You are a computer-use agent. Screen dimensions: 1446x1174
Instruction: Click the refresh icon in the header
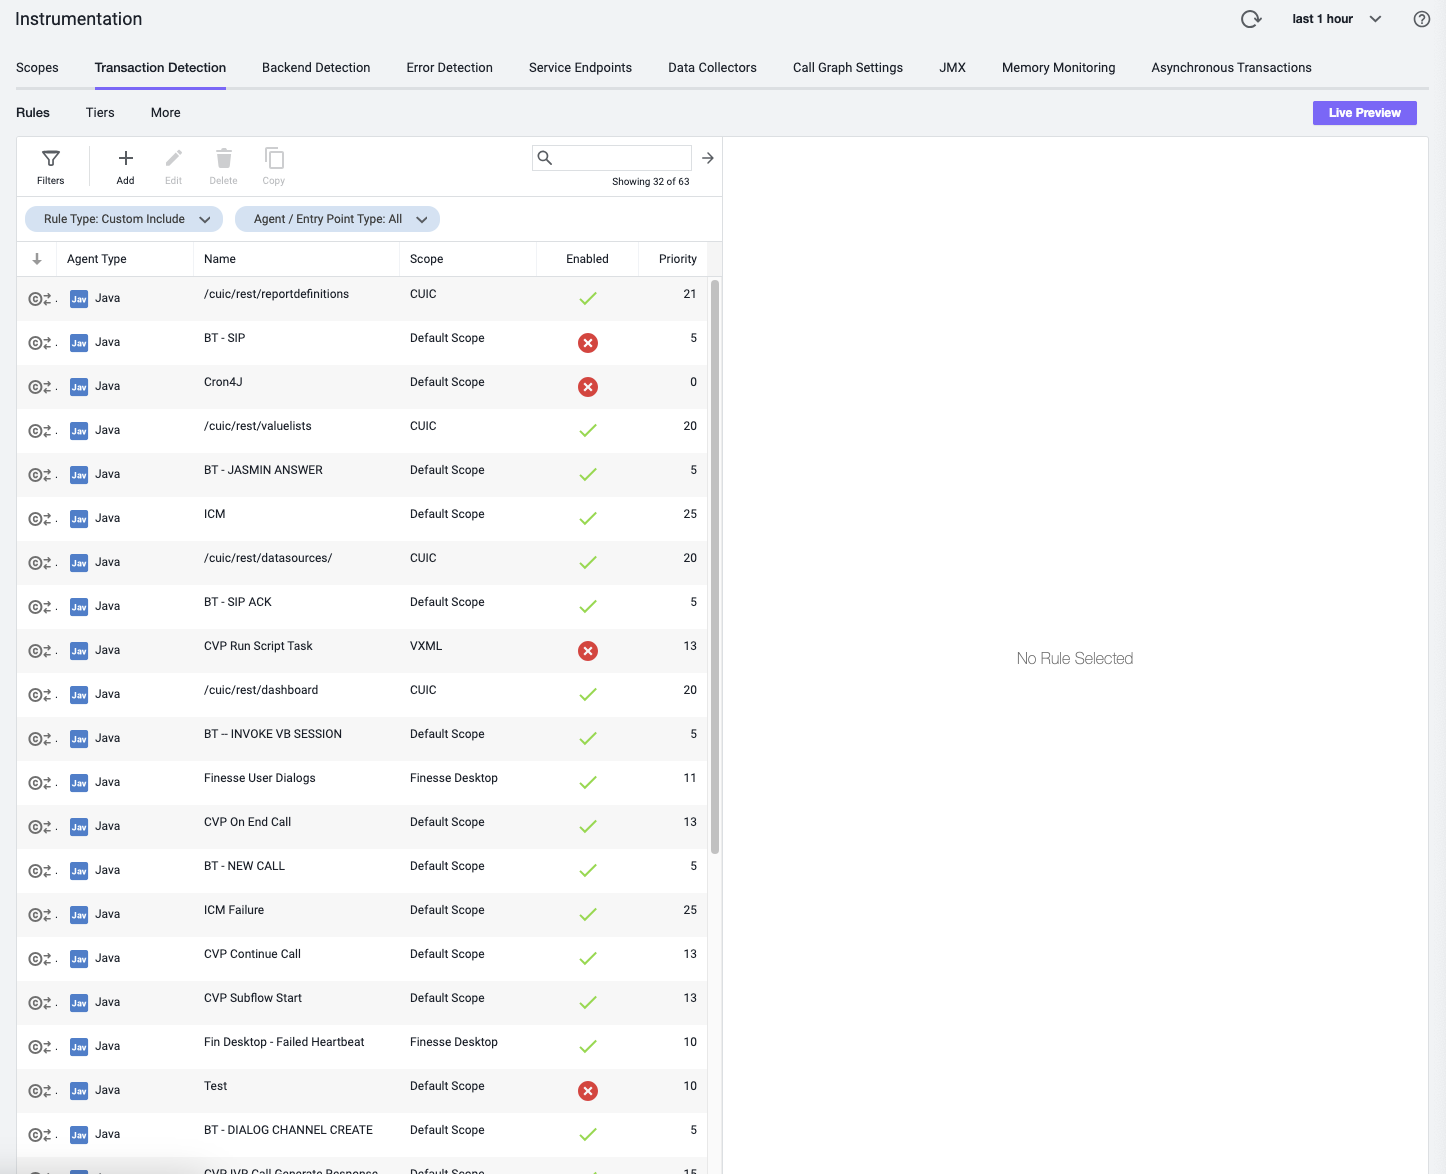(1251, 19)
